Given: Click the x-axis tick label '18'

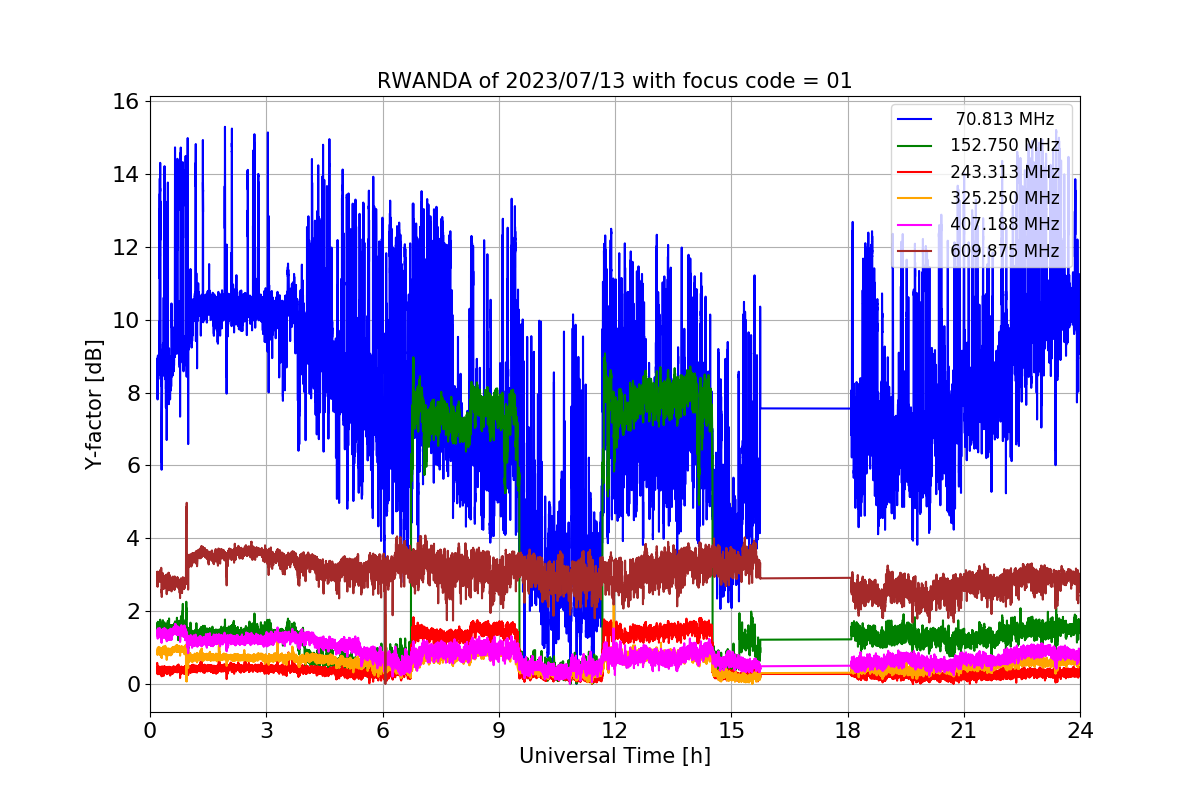Looking at the screenshot, I should pyautogui.click(x=847, y=730).
